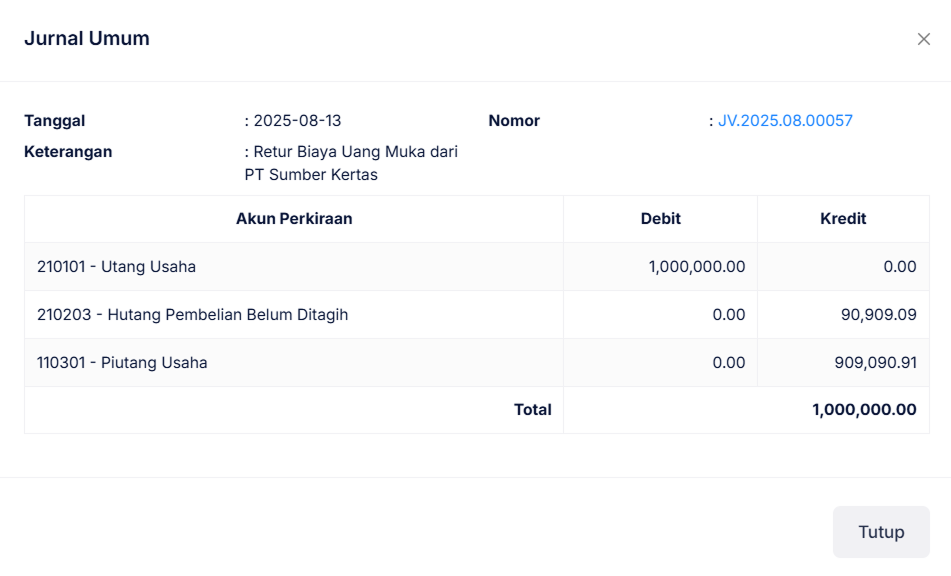The height and width of the screenshot is (576, 951).
Task: Select the 210101 - Utang Usaha account row
Action: [116, 267]
